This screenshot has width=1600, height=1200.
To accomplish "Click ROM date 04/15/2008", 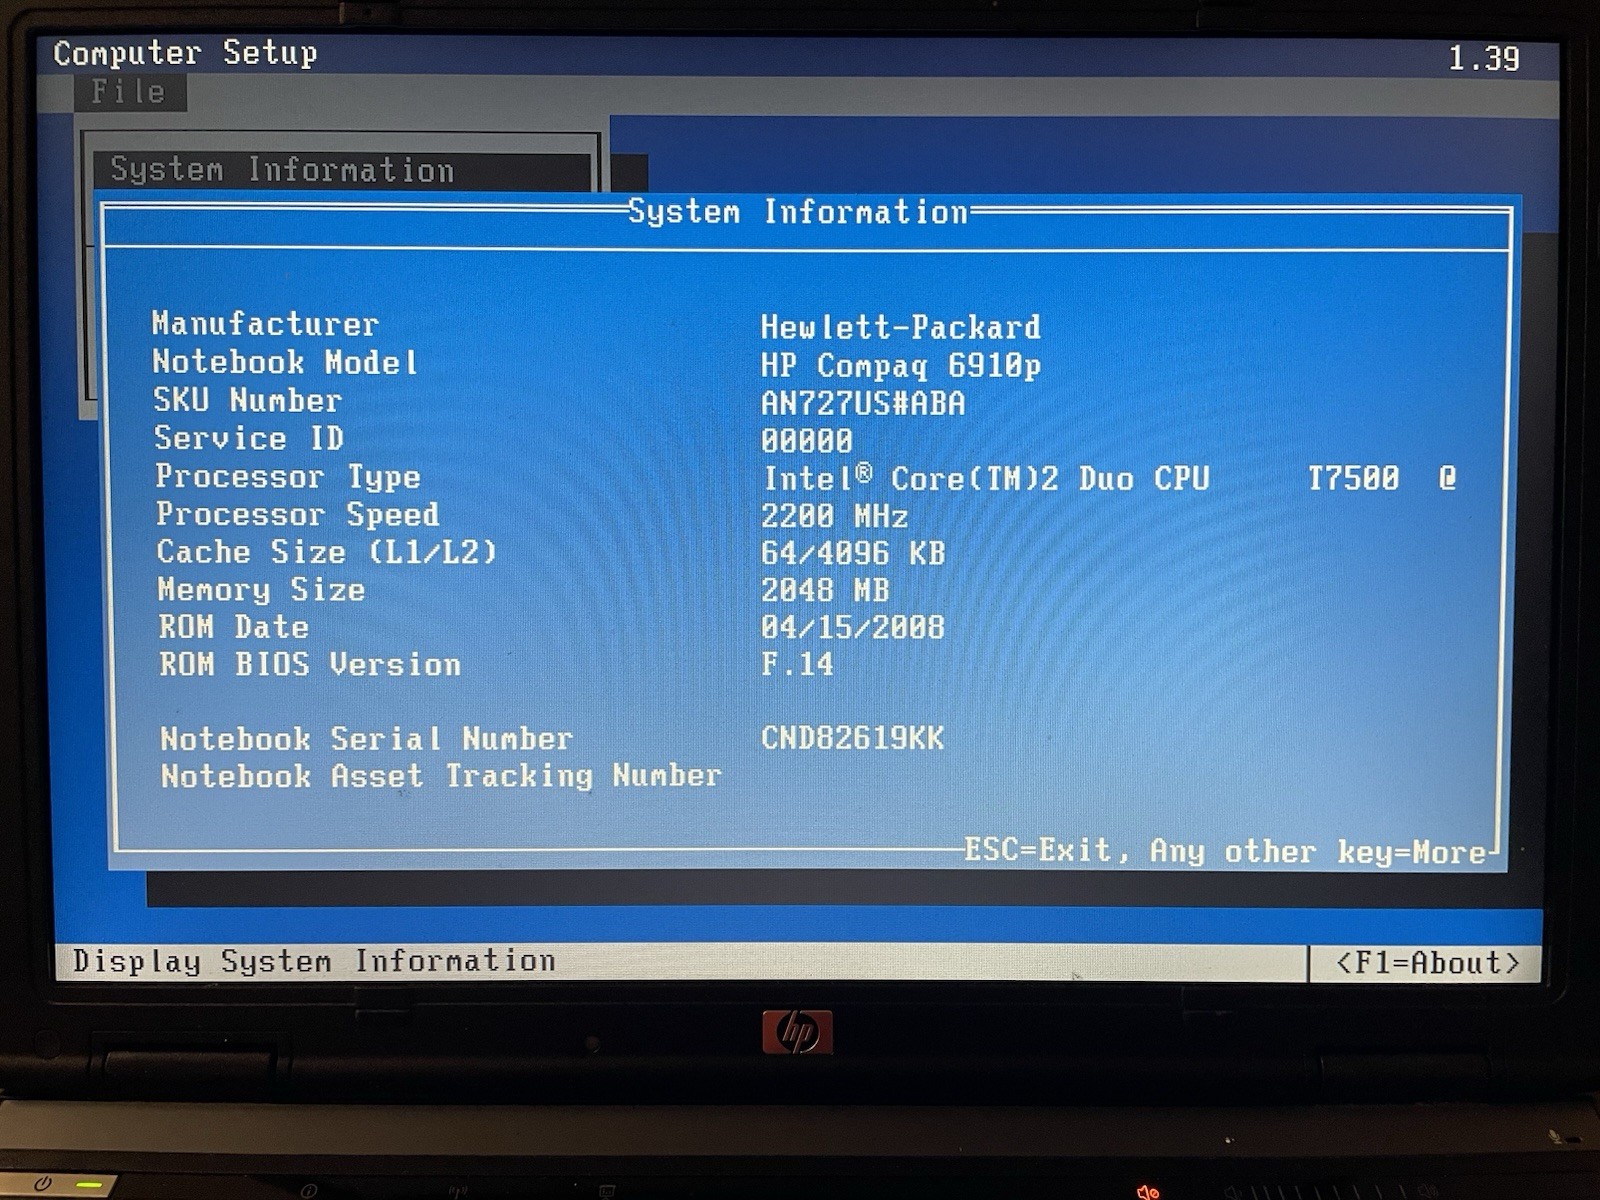I will click(x=853, y=627).
